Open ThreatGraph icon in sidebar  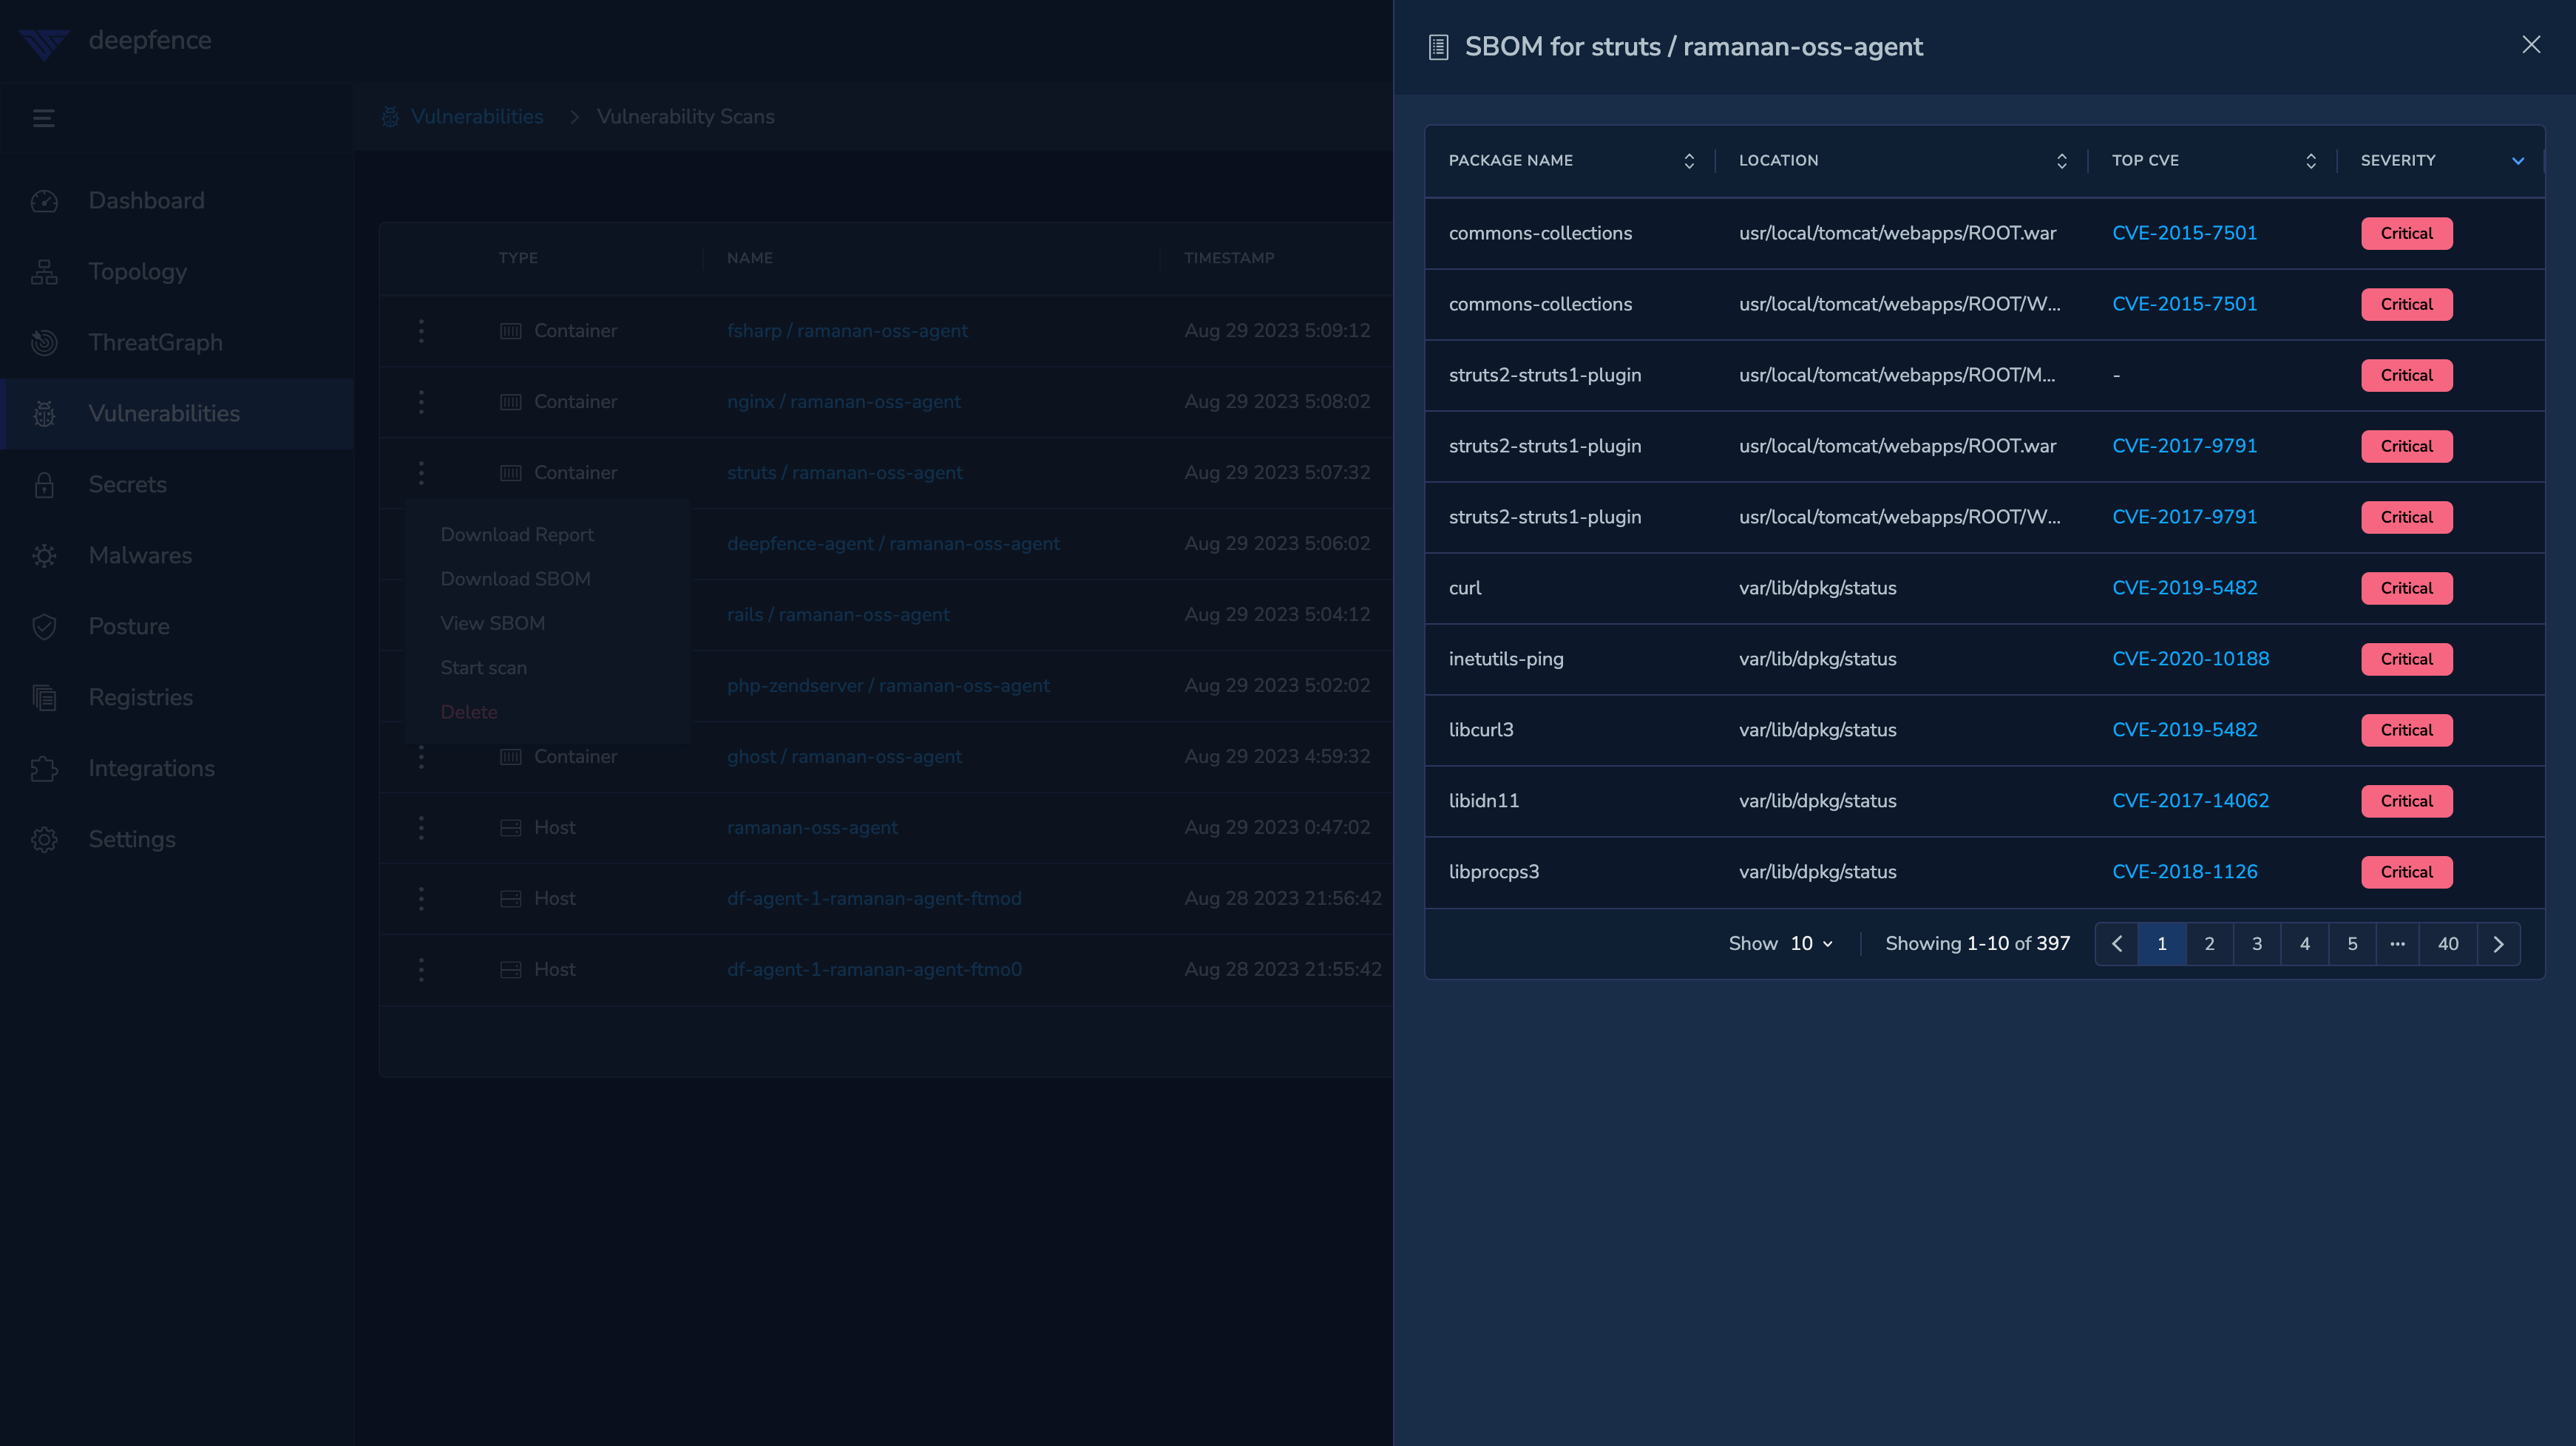[44, 342]
